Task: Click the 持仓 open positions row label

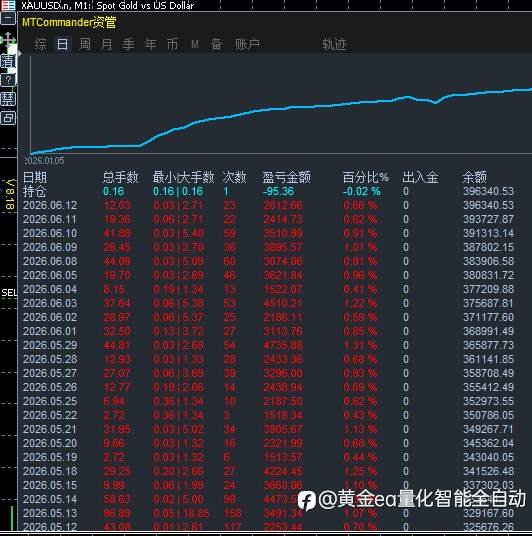Action: point(34,191)
